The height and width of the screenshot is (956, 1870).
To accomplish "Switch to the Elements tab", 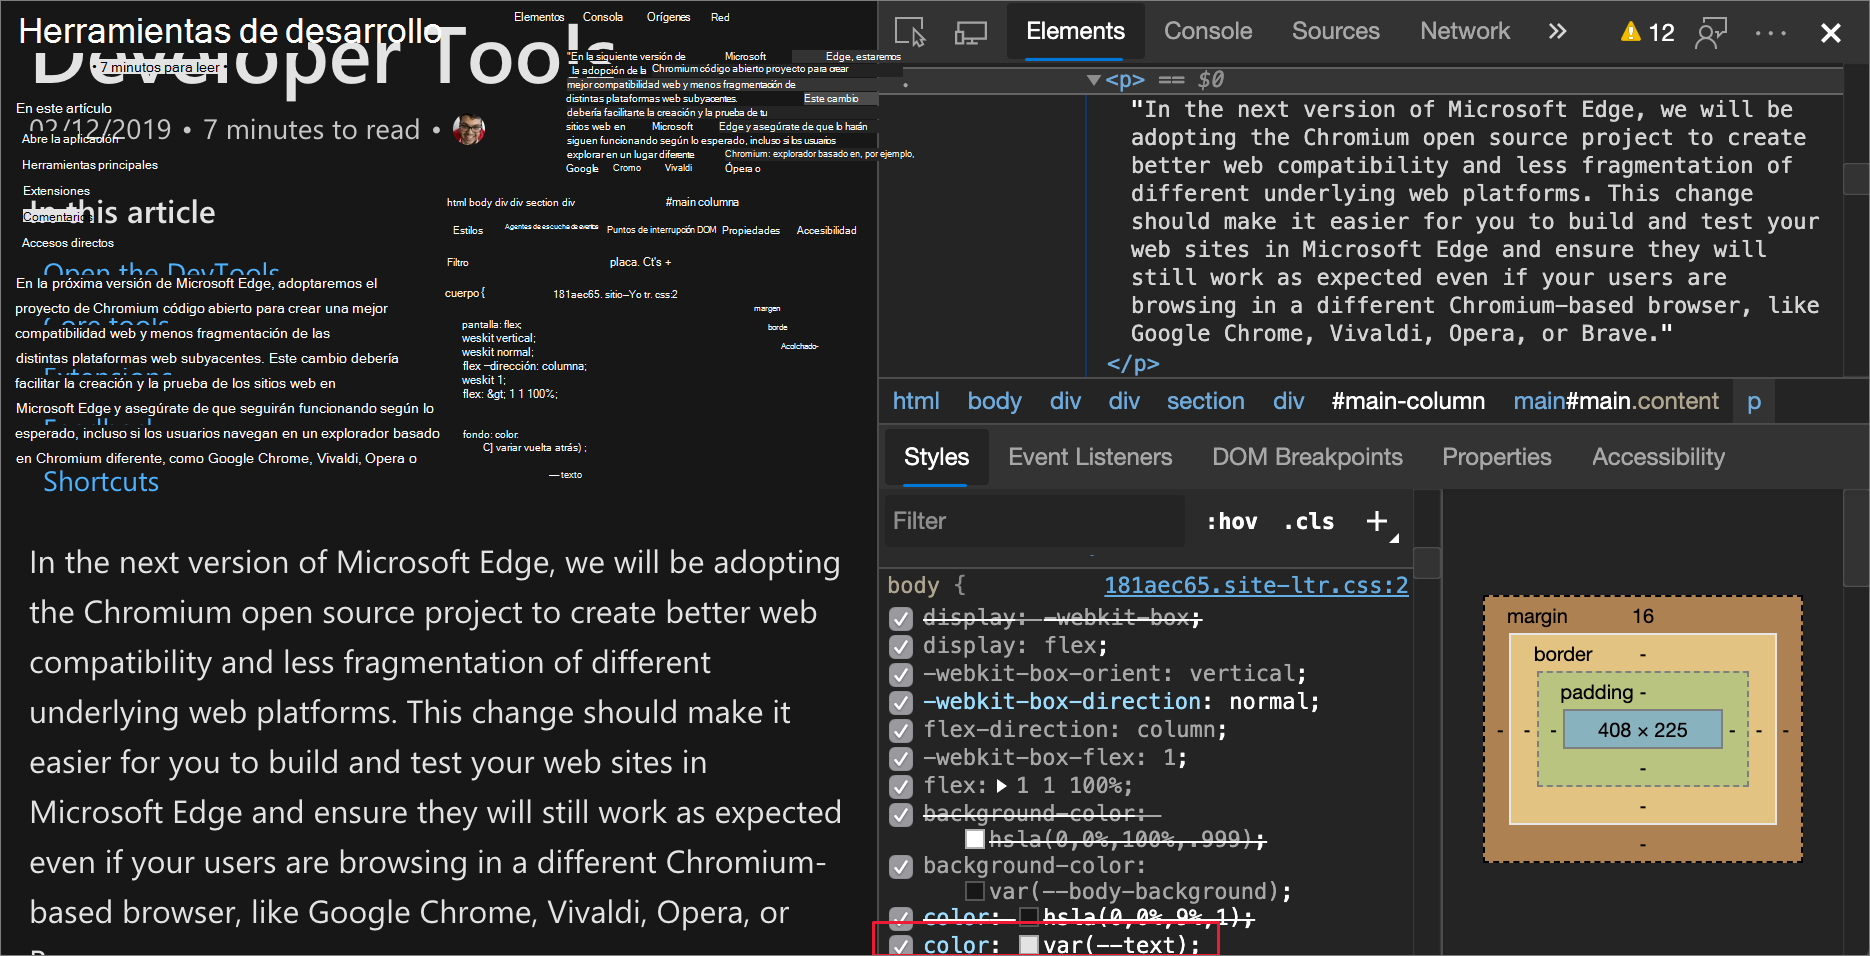I will pyautogui.click(x=1075, y=31).
